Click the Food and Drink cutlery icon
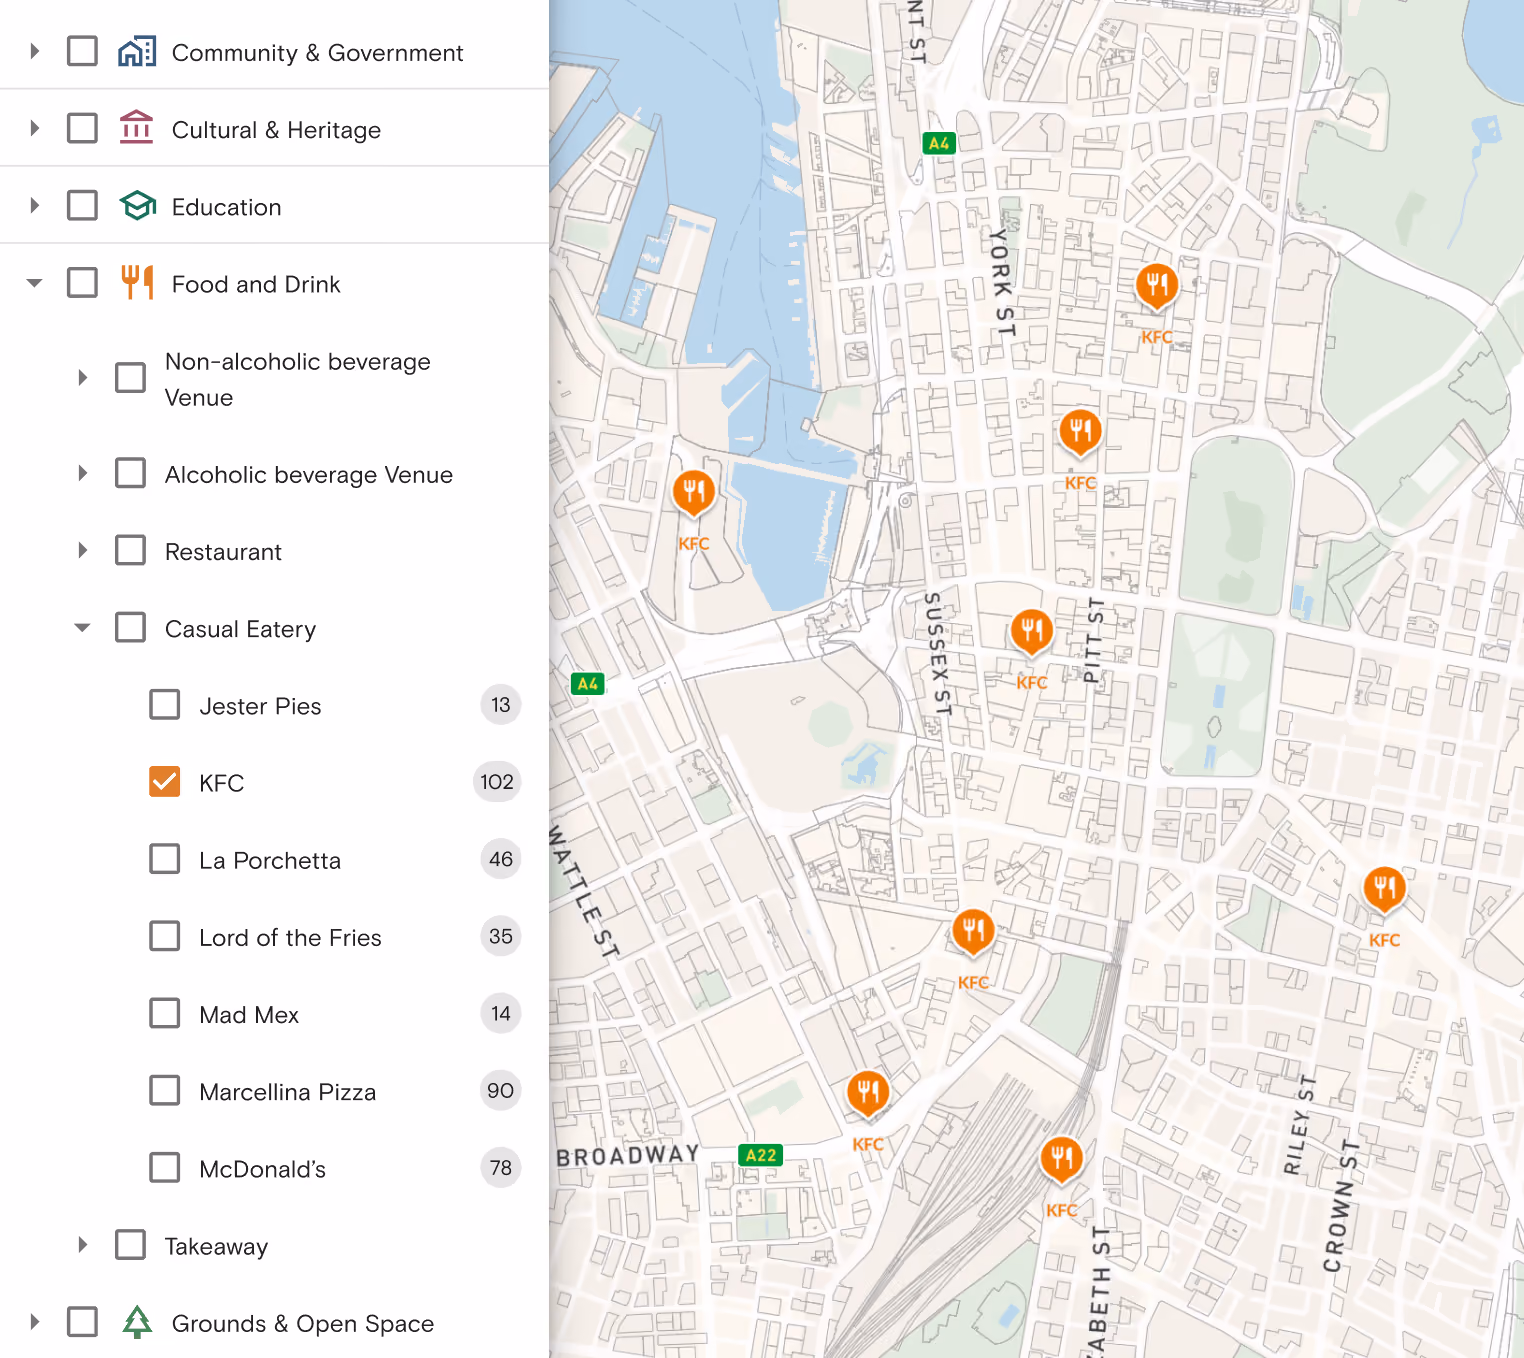Viewport: 1524px width, 1358px height. 137,282
